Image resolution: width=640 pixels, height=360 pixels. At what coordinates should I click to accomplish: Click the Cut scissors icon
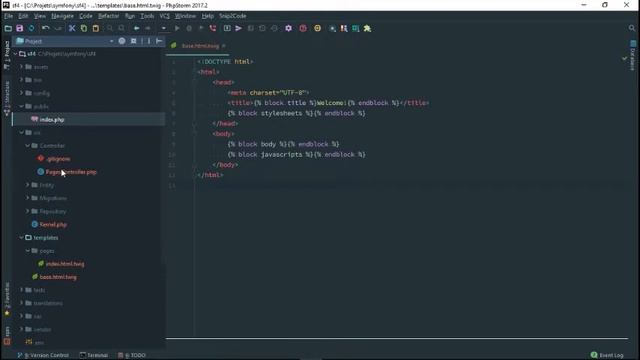[72, 29]
